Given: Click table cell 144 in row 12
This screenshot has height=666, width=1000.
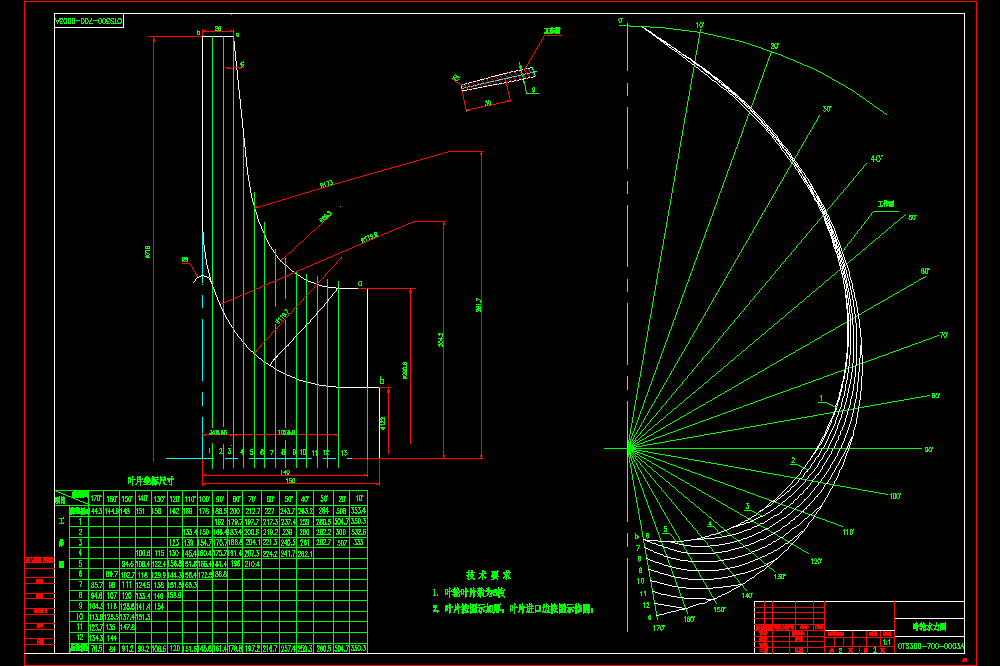Looking at the screenshot, I should coord(112,637).
